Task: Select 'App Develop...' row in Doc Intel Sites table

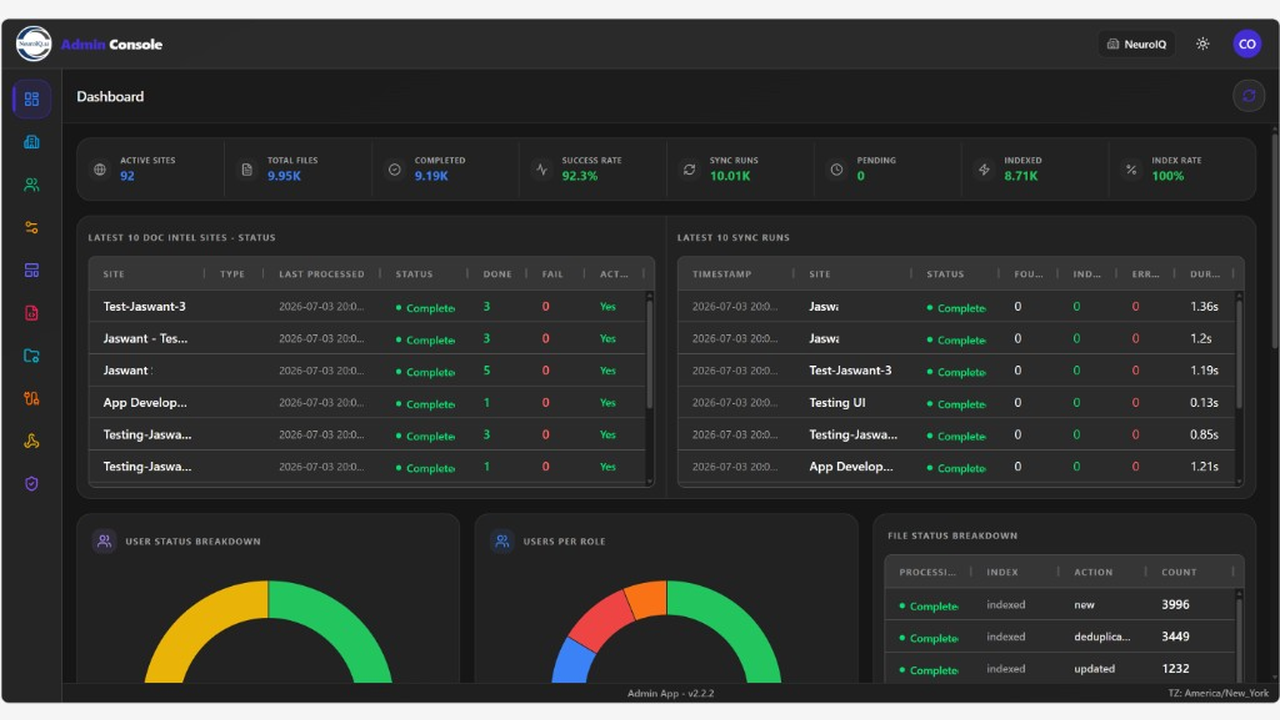Action: pos(367,402)
